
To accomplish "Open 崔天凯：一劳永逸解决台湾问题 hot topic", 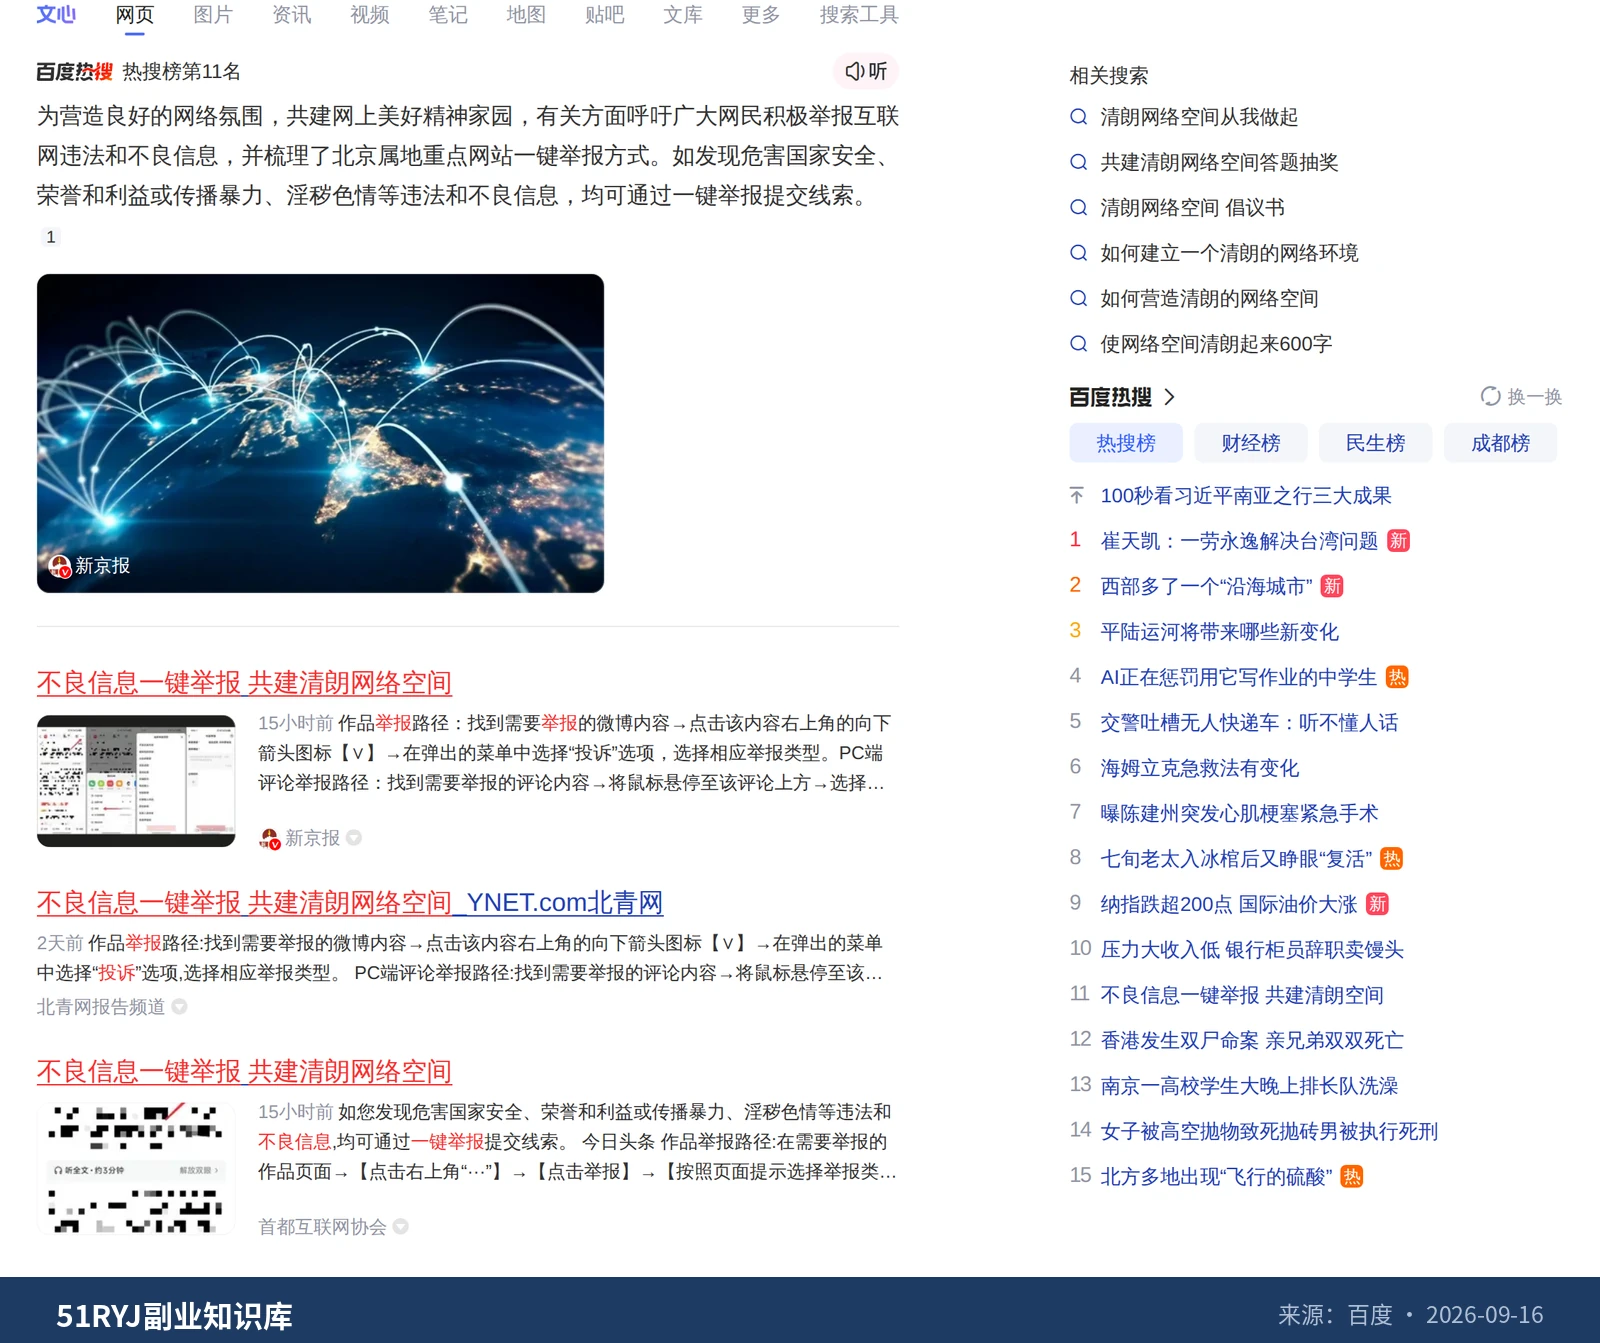I will point(1239,541).
